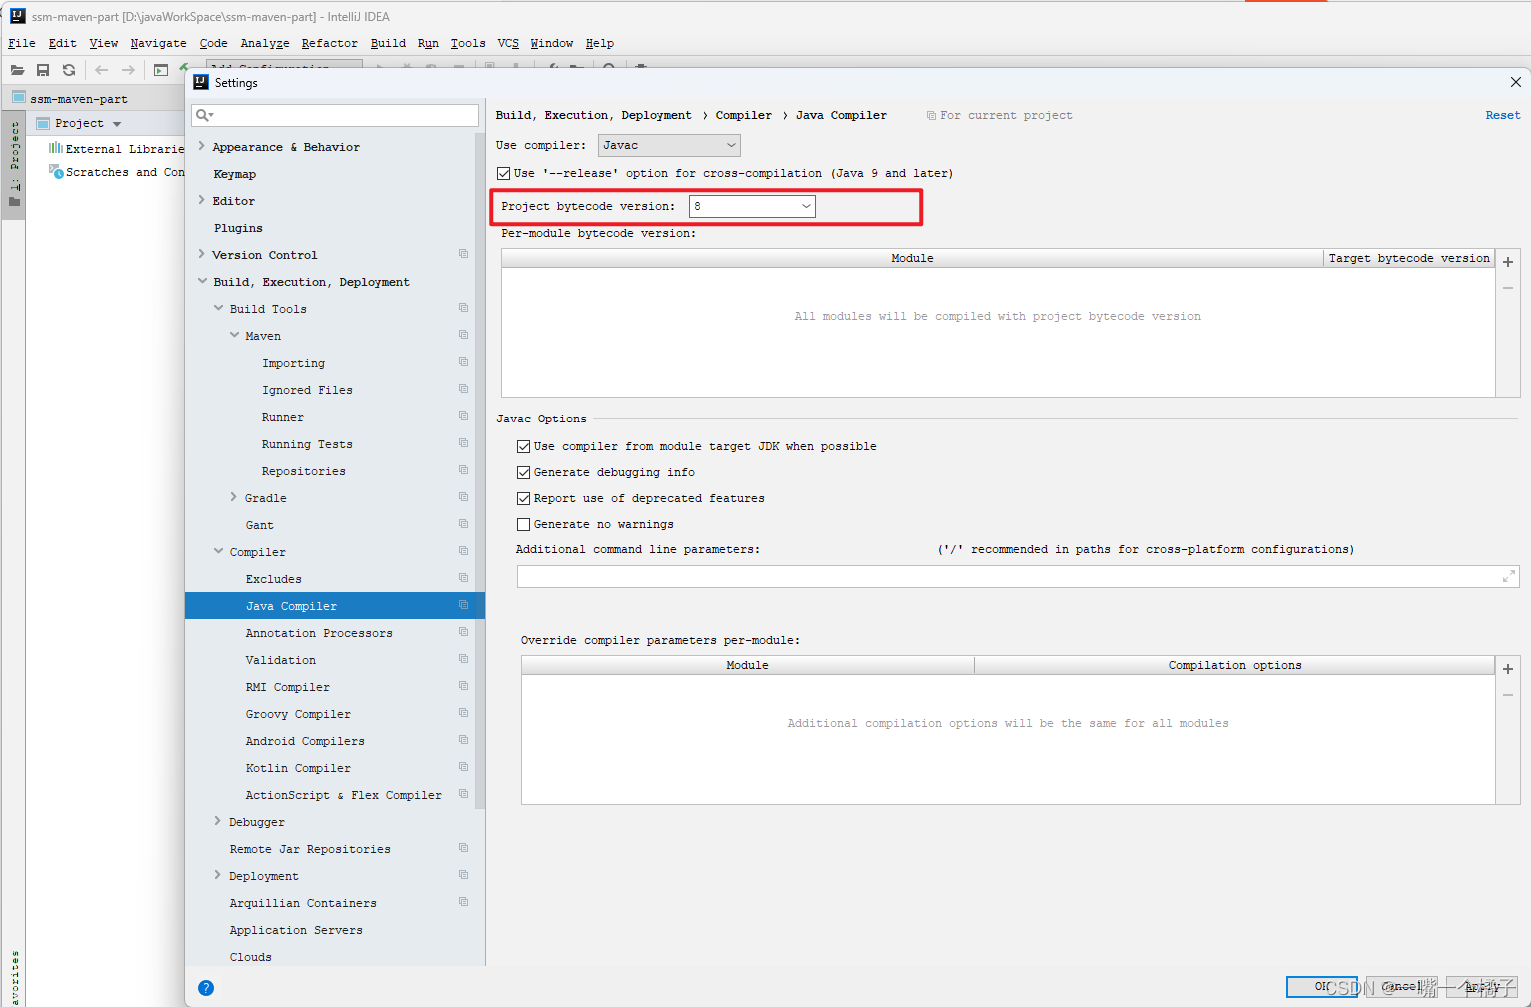1531x1007 pixels.
Task: Click project-level icon beside Remote Jar Repositories
Action: [463, 848]
